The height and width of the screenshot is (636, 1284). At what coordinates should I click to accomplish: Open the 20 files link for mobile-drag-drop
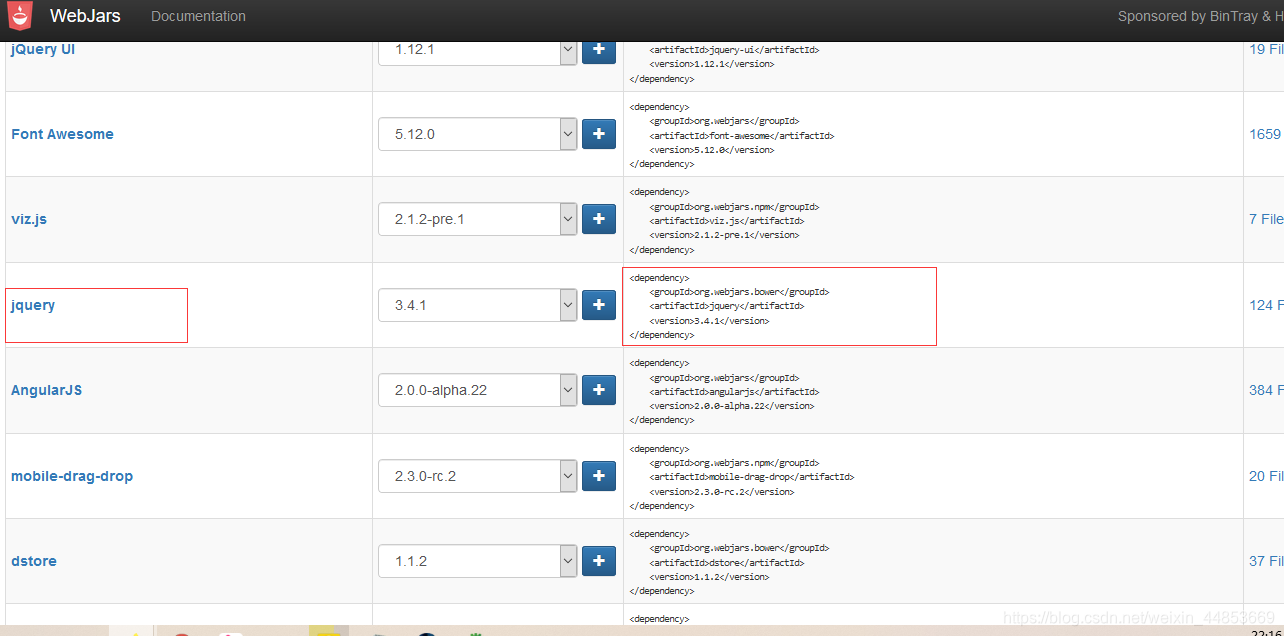point(1266,476)
